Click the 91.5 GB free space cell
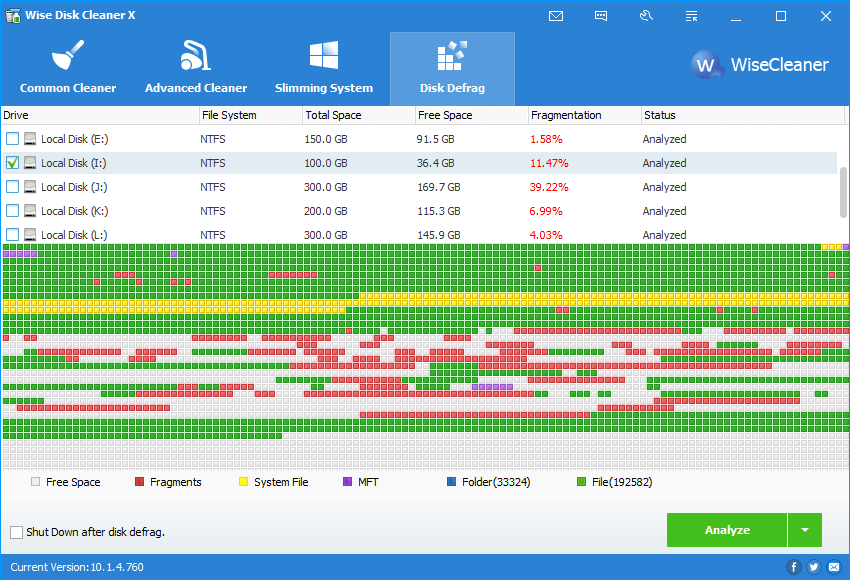This screenshot has width=850, height=580. tap(435, 139)
